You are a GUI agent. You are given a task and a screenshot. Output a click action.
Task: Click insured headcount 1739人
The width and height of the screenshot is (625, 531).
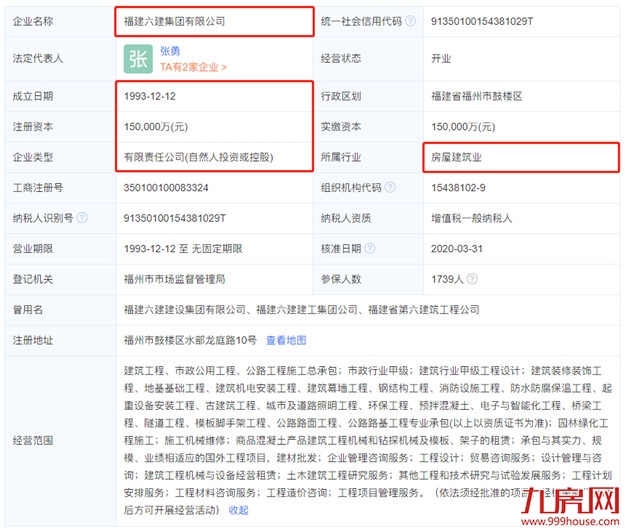(448, 279)
